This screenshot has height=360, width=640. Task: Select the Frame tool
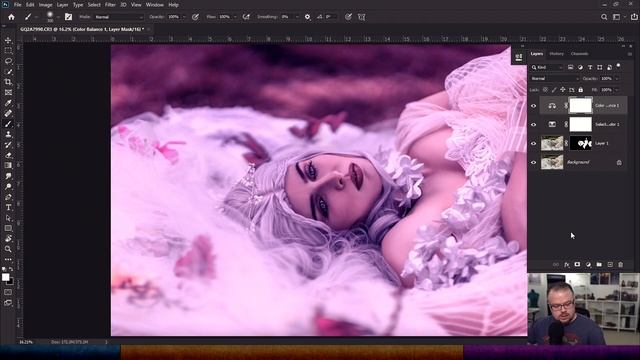(x=8, y=92)
